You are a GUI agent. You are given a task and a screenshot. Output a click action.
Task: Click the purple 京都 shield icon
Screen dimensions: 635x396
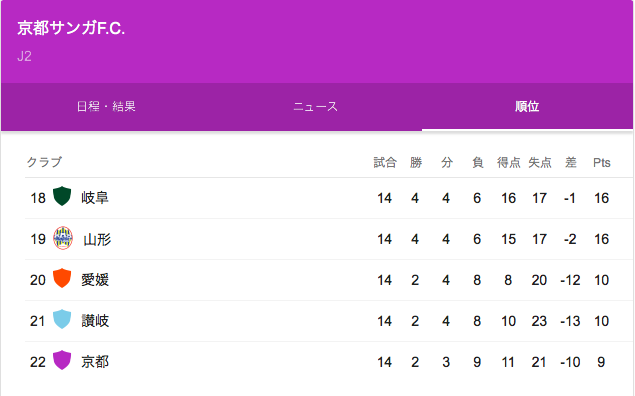[62, 360]
